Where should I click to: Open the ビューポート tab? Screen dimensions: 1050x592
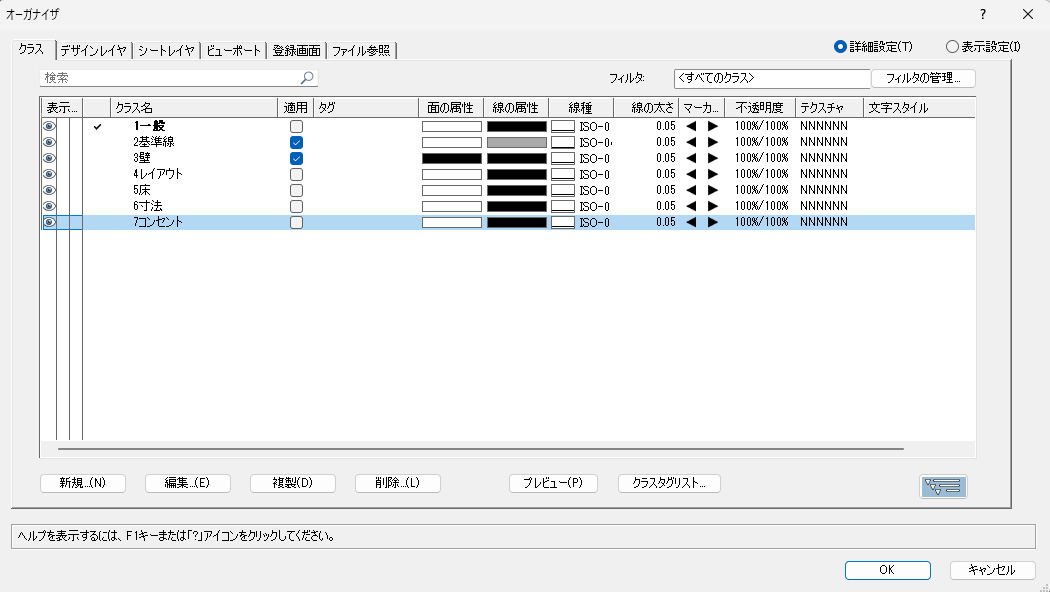234,50
